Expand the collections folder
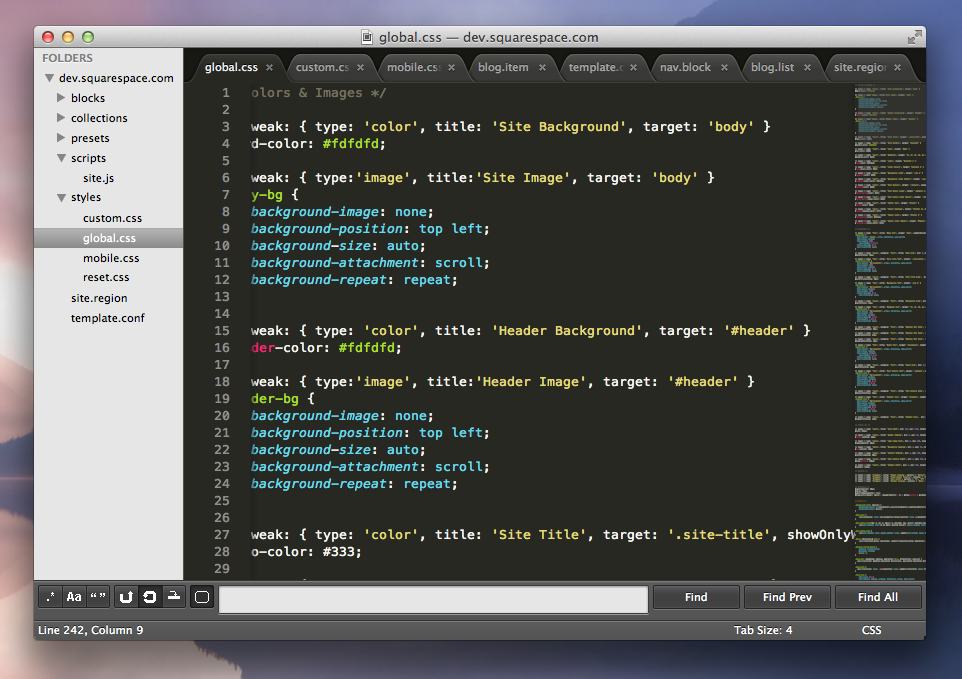This screenshot has height=679, width=962. point(61,117)
